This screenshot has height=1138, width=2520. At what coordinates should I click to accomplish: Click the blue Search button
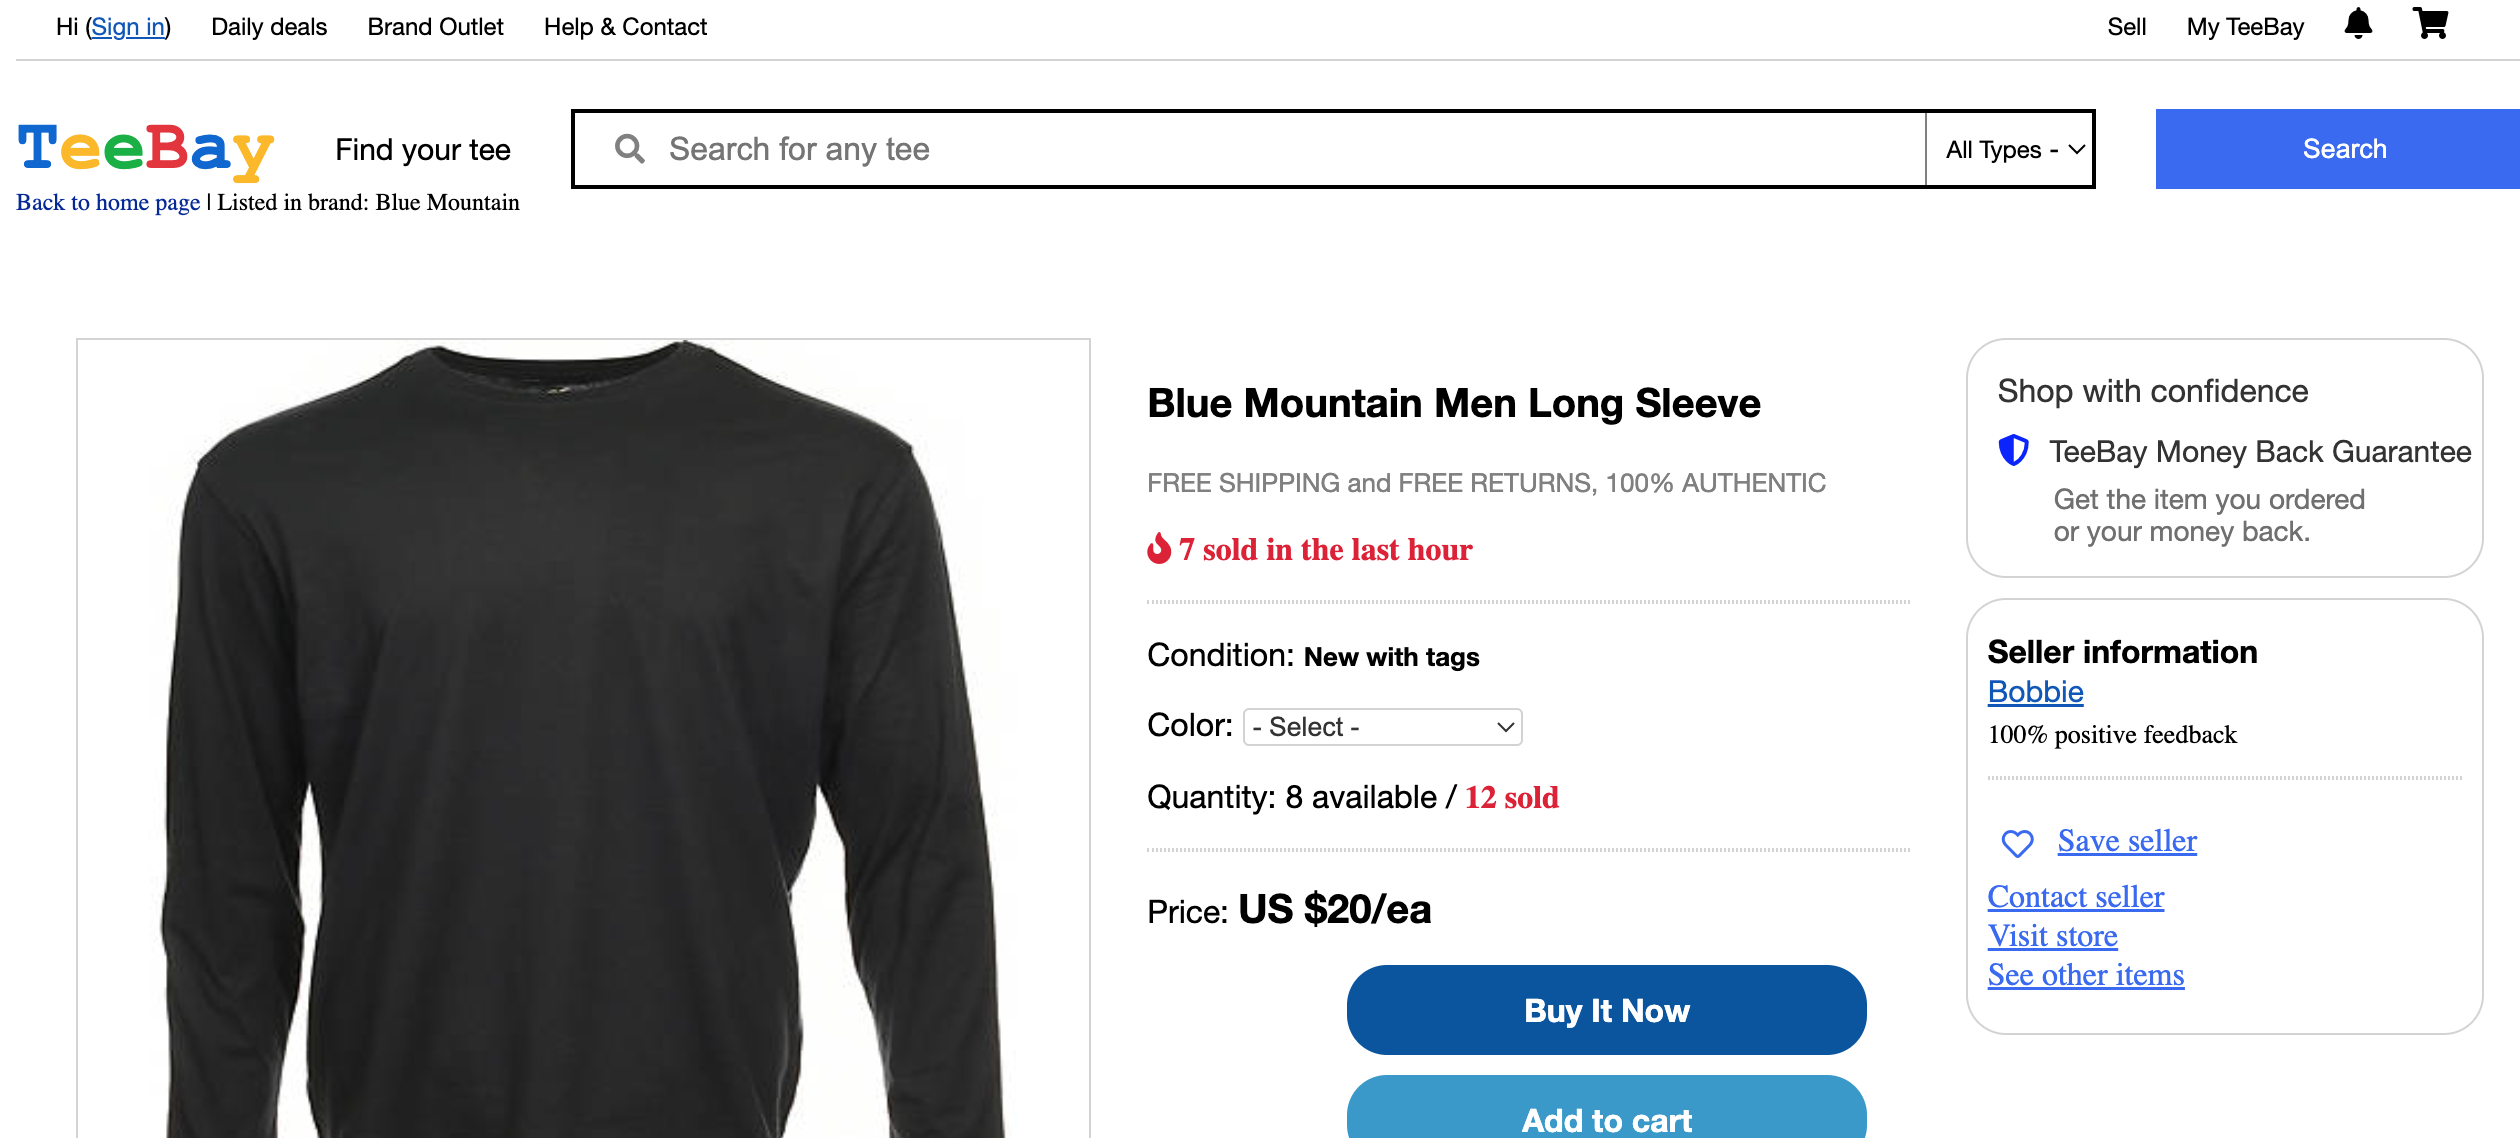[x=2338, y=149]
